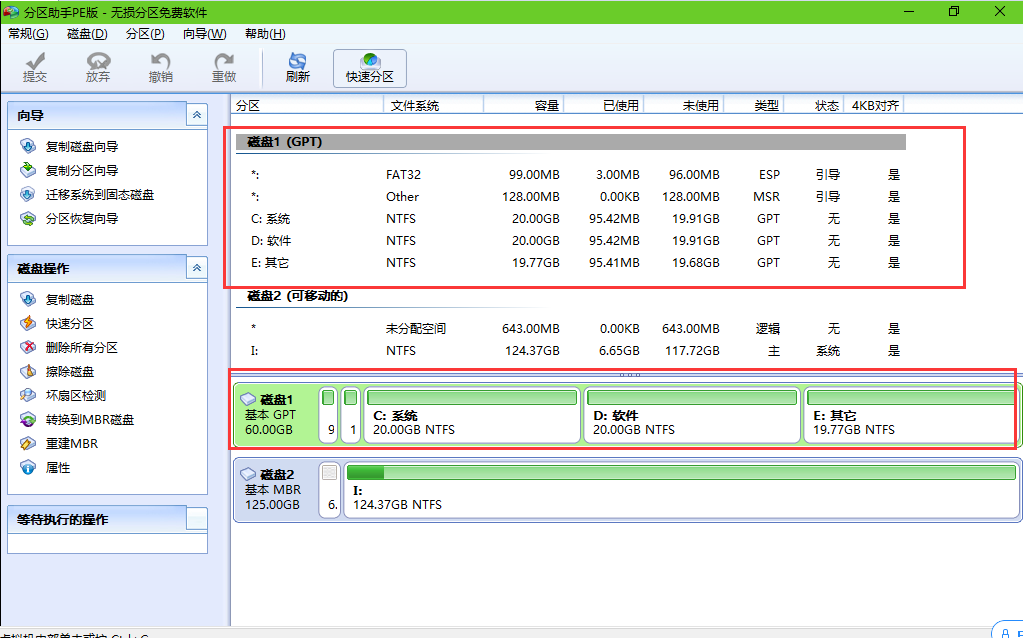Click the 提交 (Commit) toolbar icon
The image size is (1023, 638).
tap(35, 68)
